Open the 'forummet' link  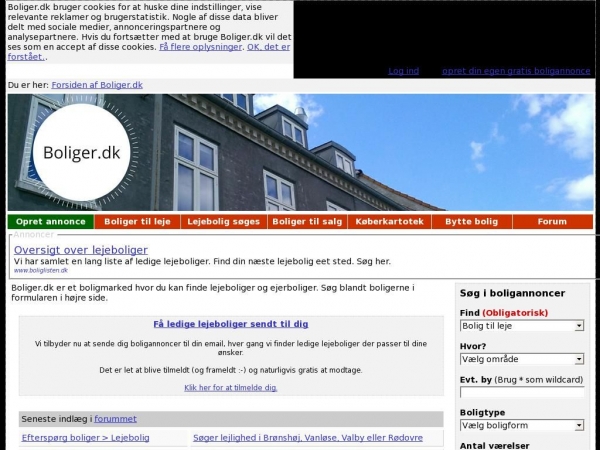pos(116,419)
